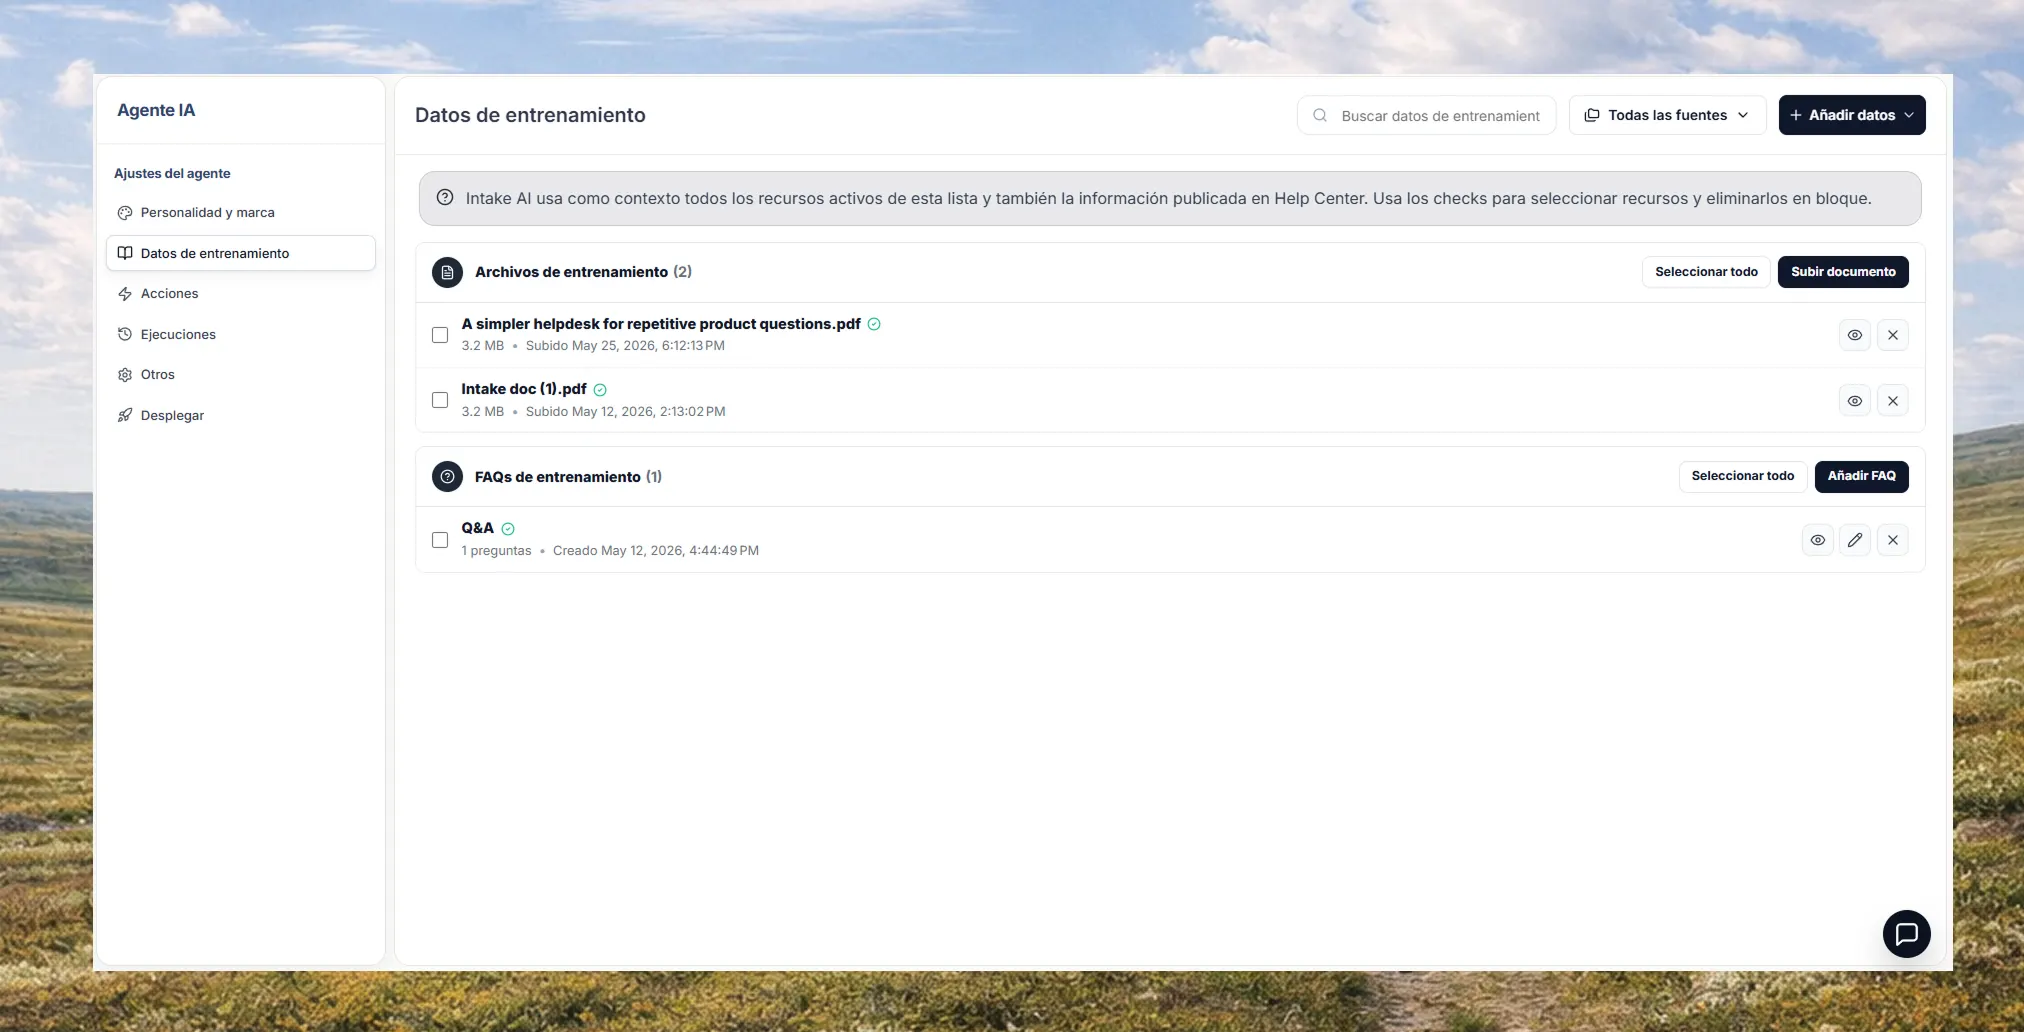Click the info icon in the context banner
Viewport: 2024px width, 1032px height.
[445, 198]
